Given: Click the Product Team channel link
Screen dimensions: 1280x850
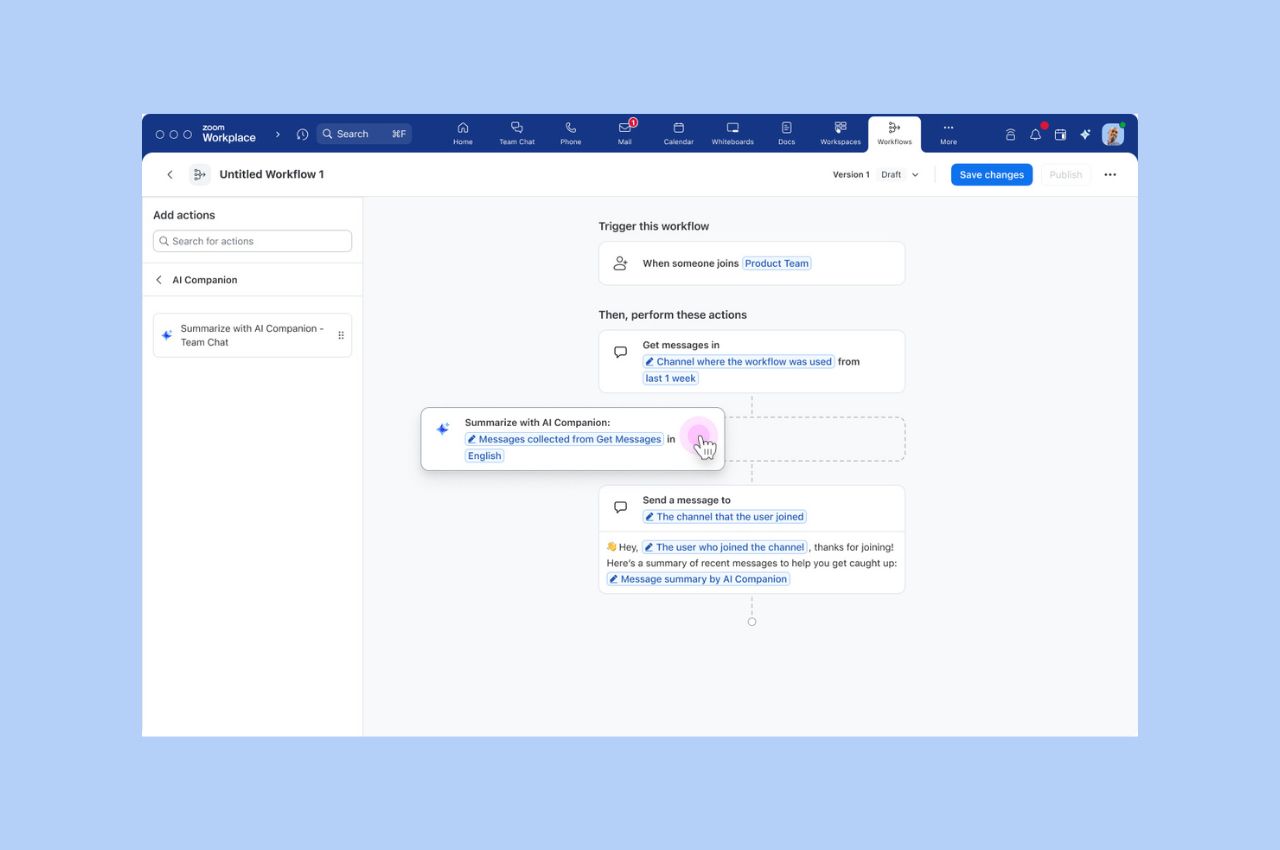Looking at the screenshot, I should pos(777,264).
